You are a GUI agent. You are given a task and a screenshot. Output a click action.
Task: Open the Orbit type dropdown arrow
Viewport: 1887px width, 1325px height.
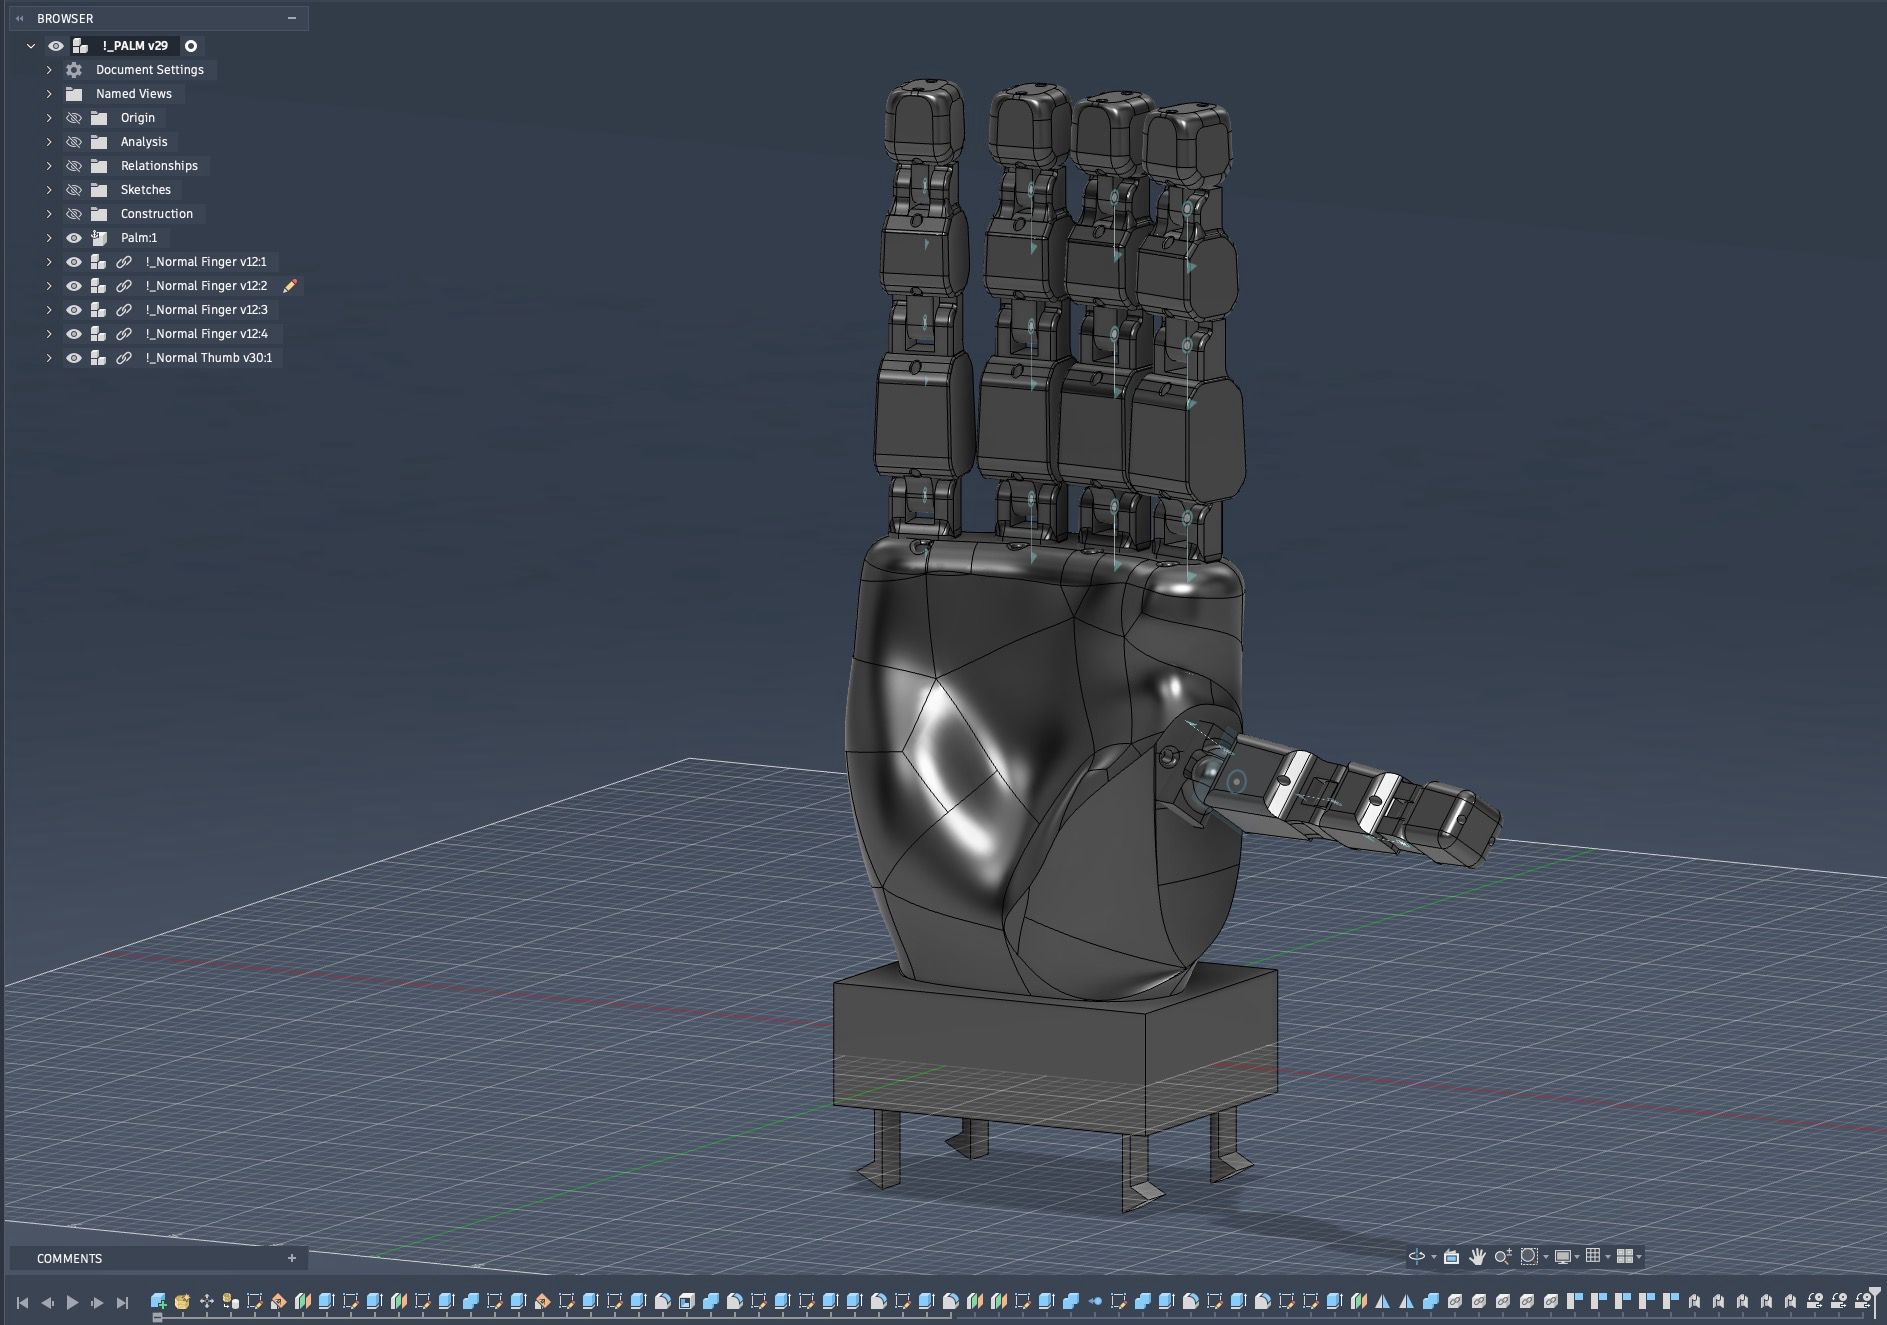click(1434, 1257)
